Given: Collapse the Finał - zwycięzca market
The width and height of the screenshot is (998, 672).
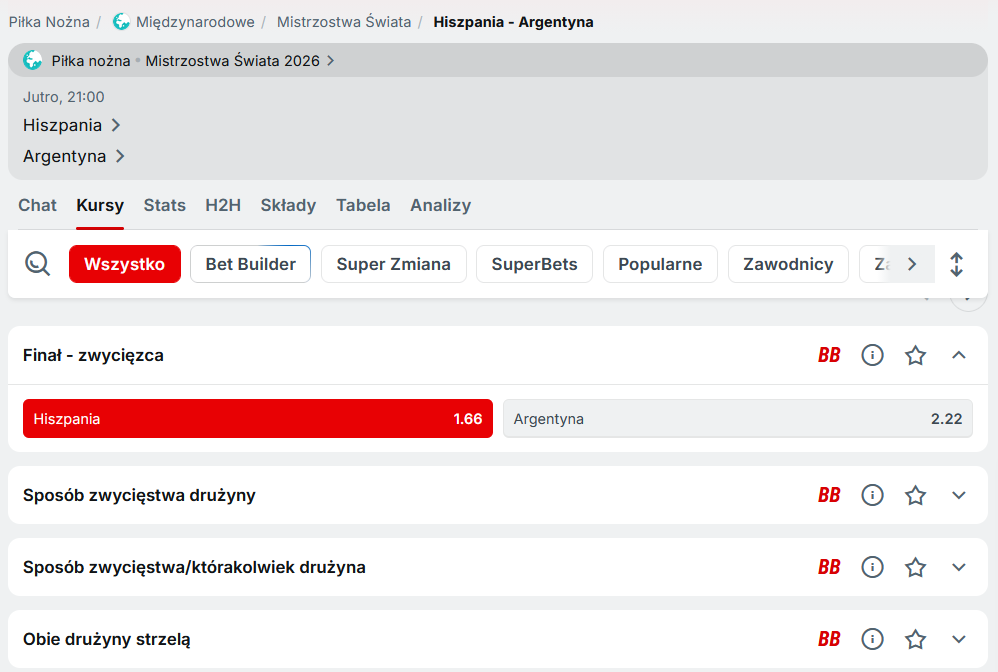Looking at the screenshot, I should [x=959, y=355].
